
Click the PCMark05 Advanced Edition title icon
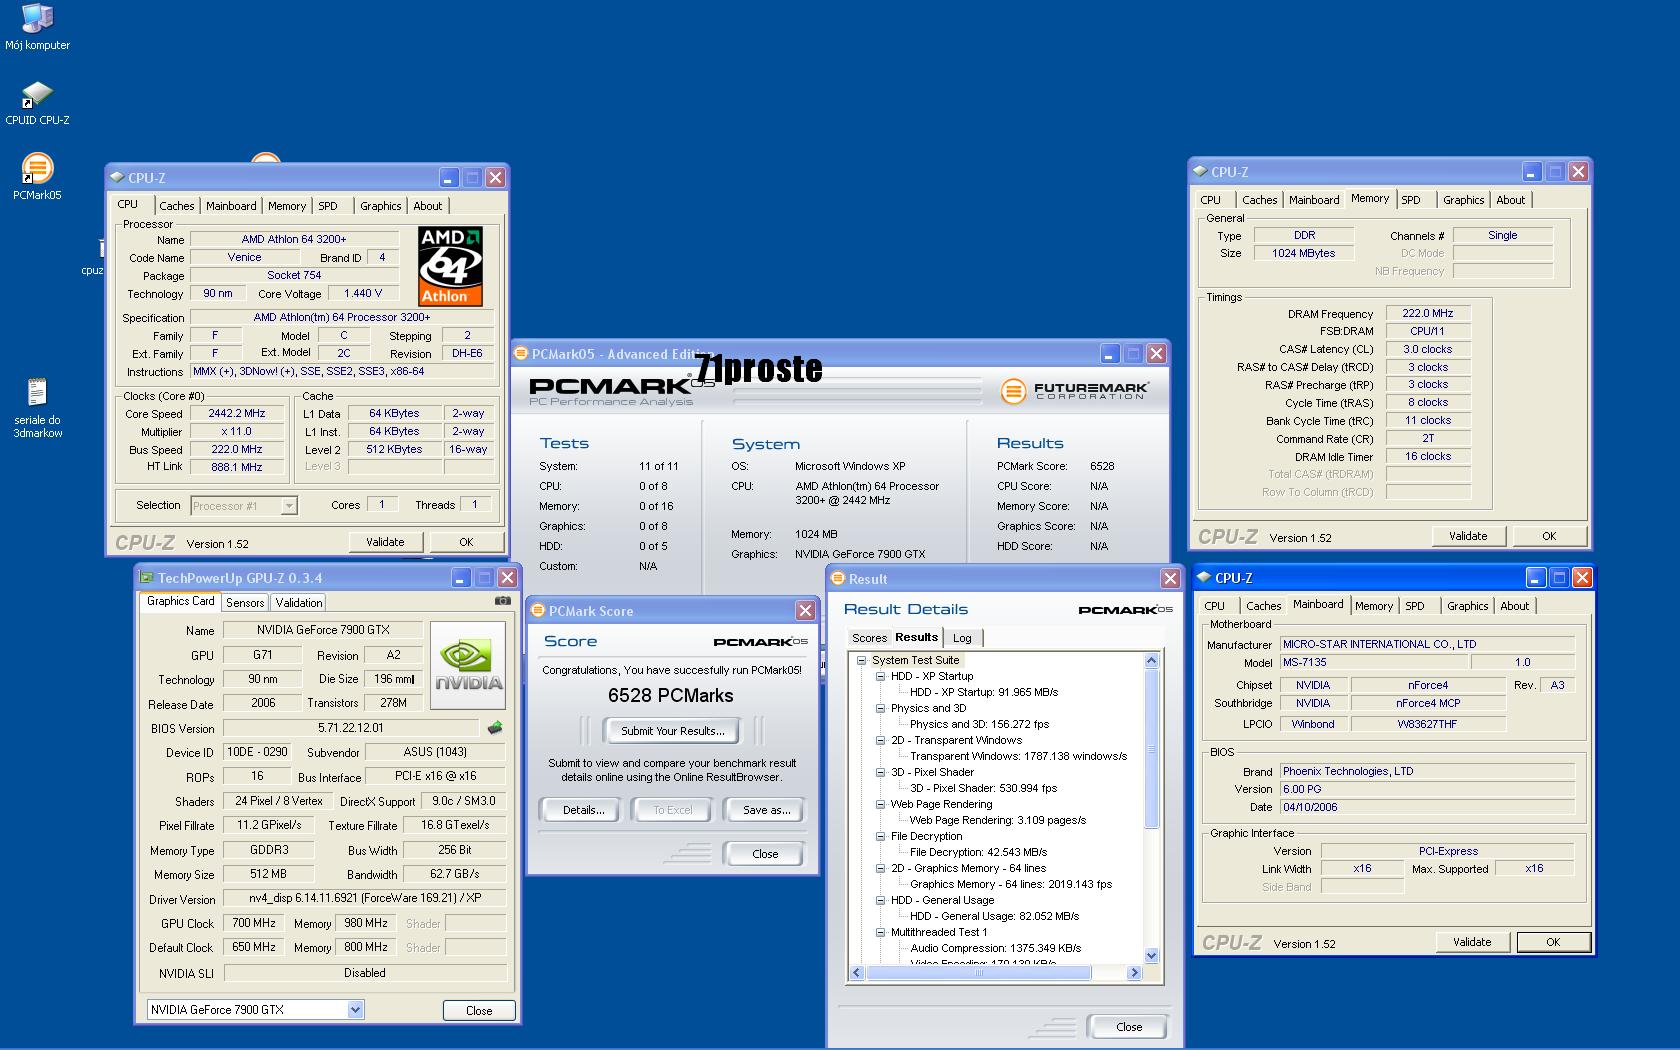pyautogui.click(x=520, y=353)
